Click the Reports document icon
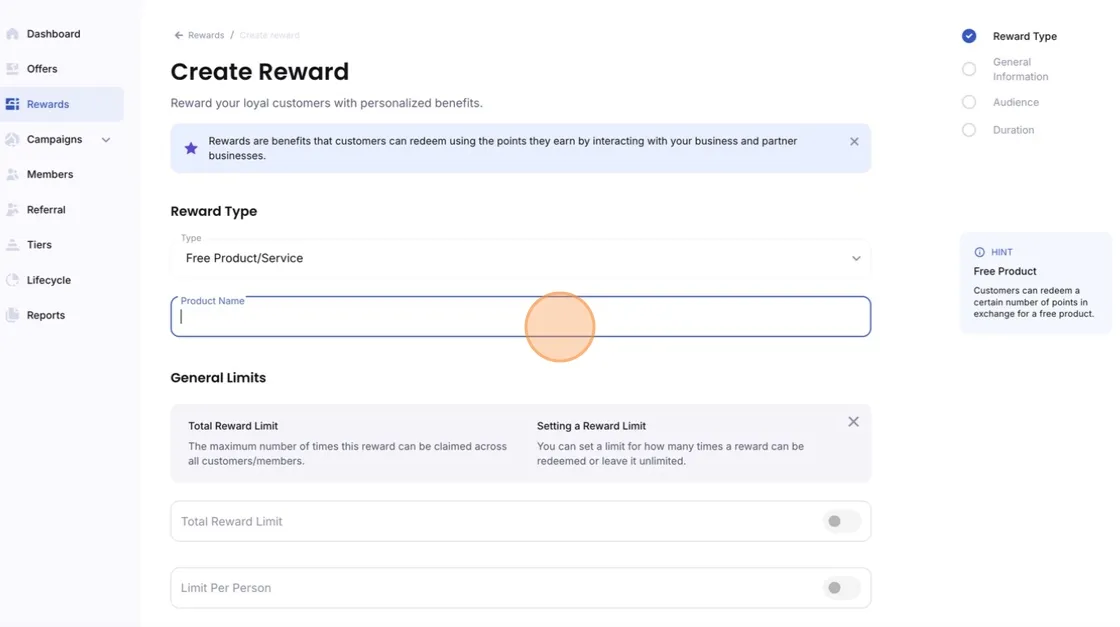 click(12, 315)
